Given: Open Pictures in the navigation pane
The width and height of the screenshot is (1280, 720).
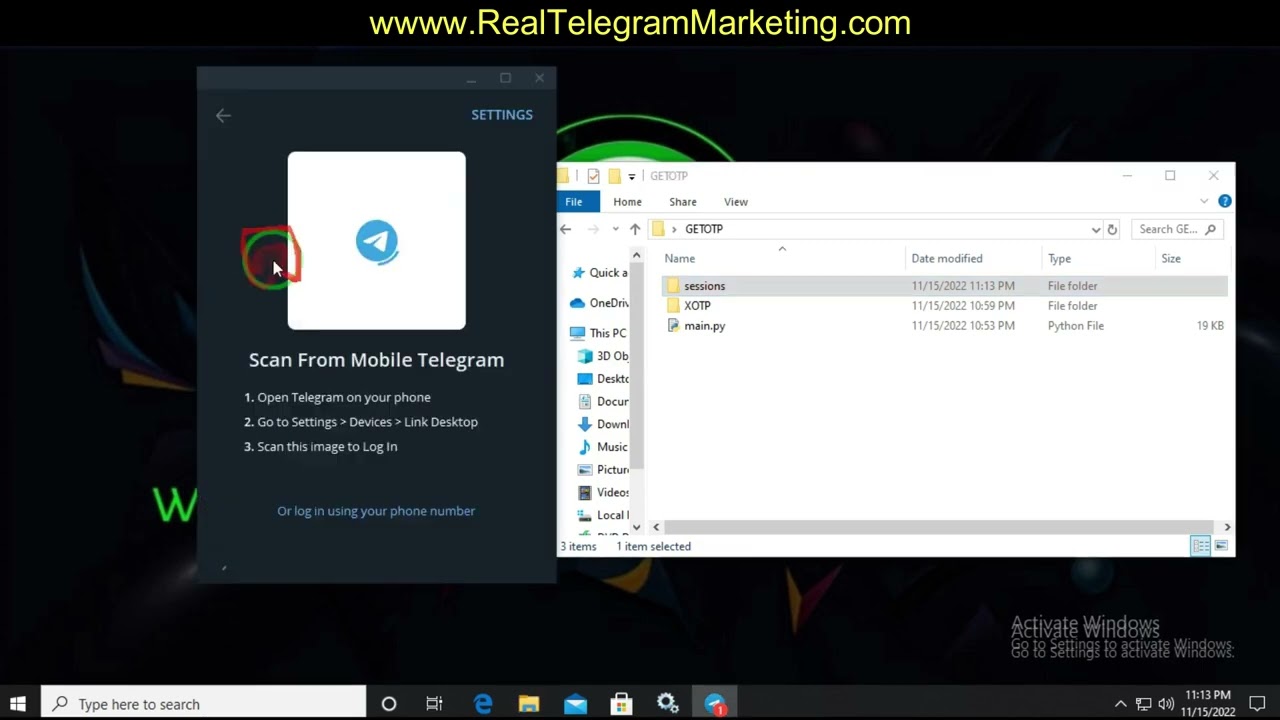Looking at the screenshot, I should (x=604, y=470).
